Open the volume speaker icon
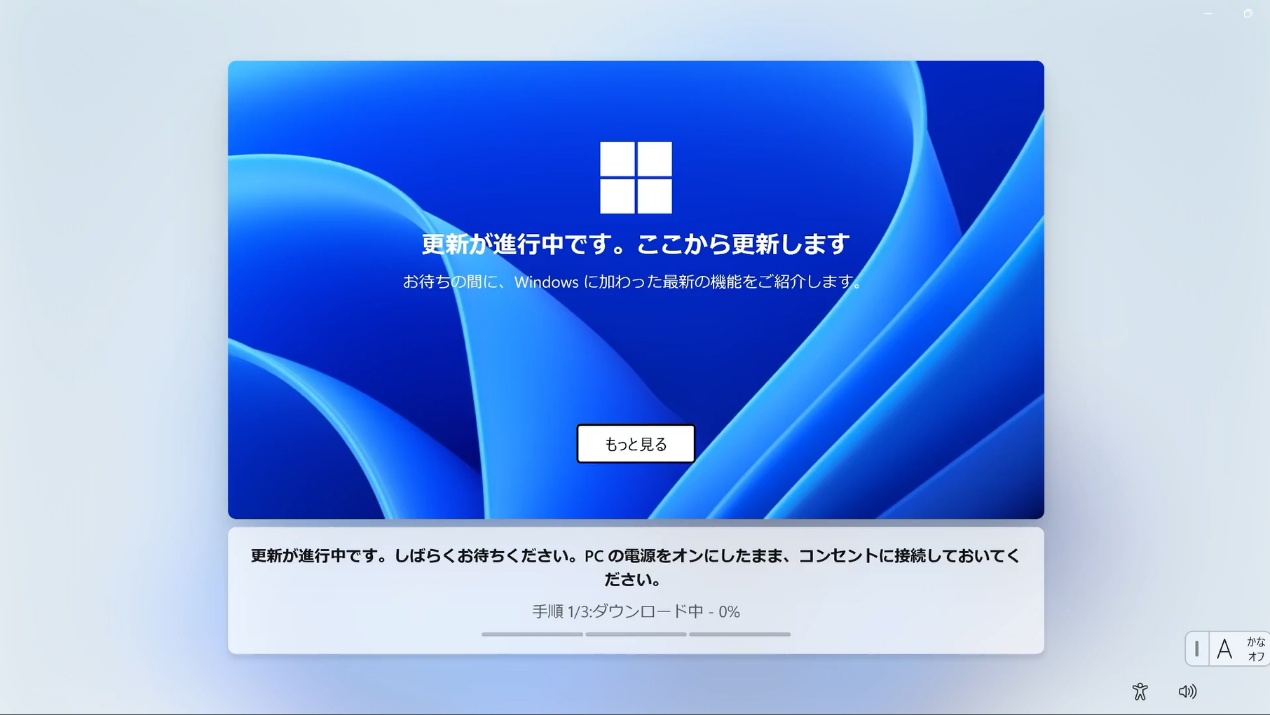The image size is (1270, 715). 1187,691
